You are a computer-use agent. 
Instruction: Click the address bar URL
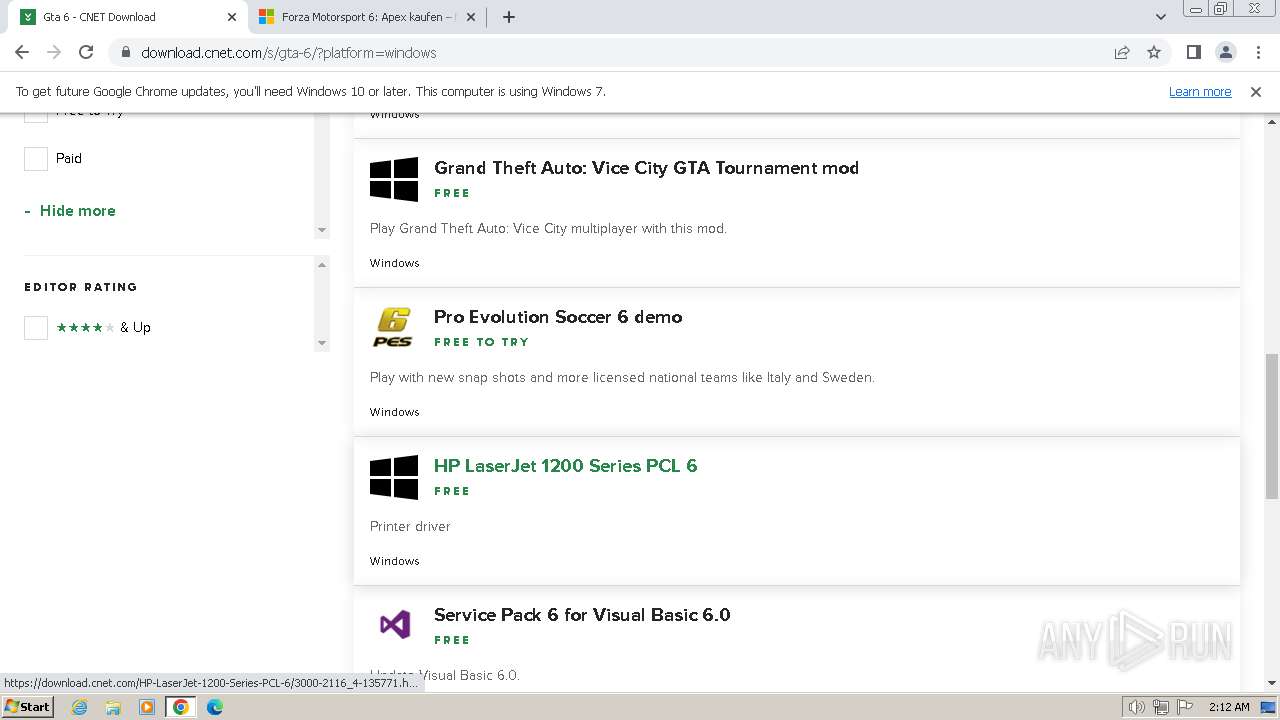(289, 53)
